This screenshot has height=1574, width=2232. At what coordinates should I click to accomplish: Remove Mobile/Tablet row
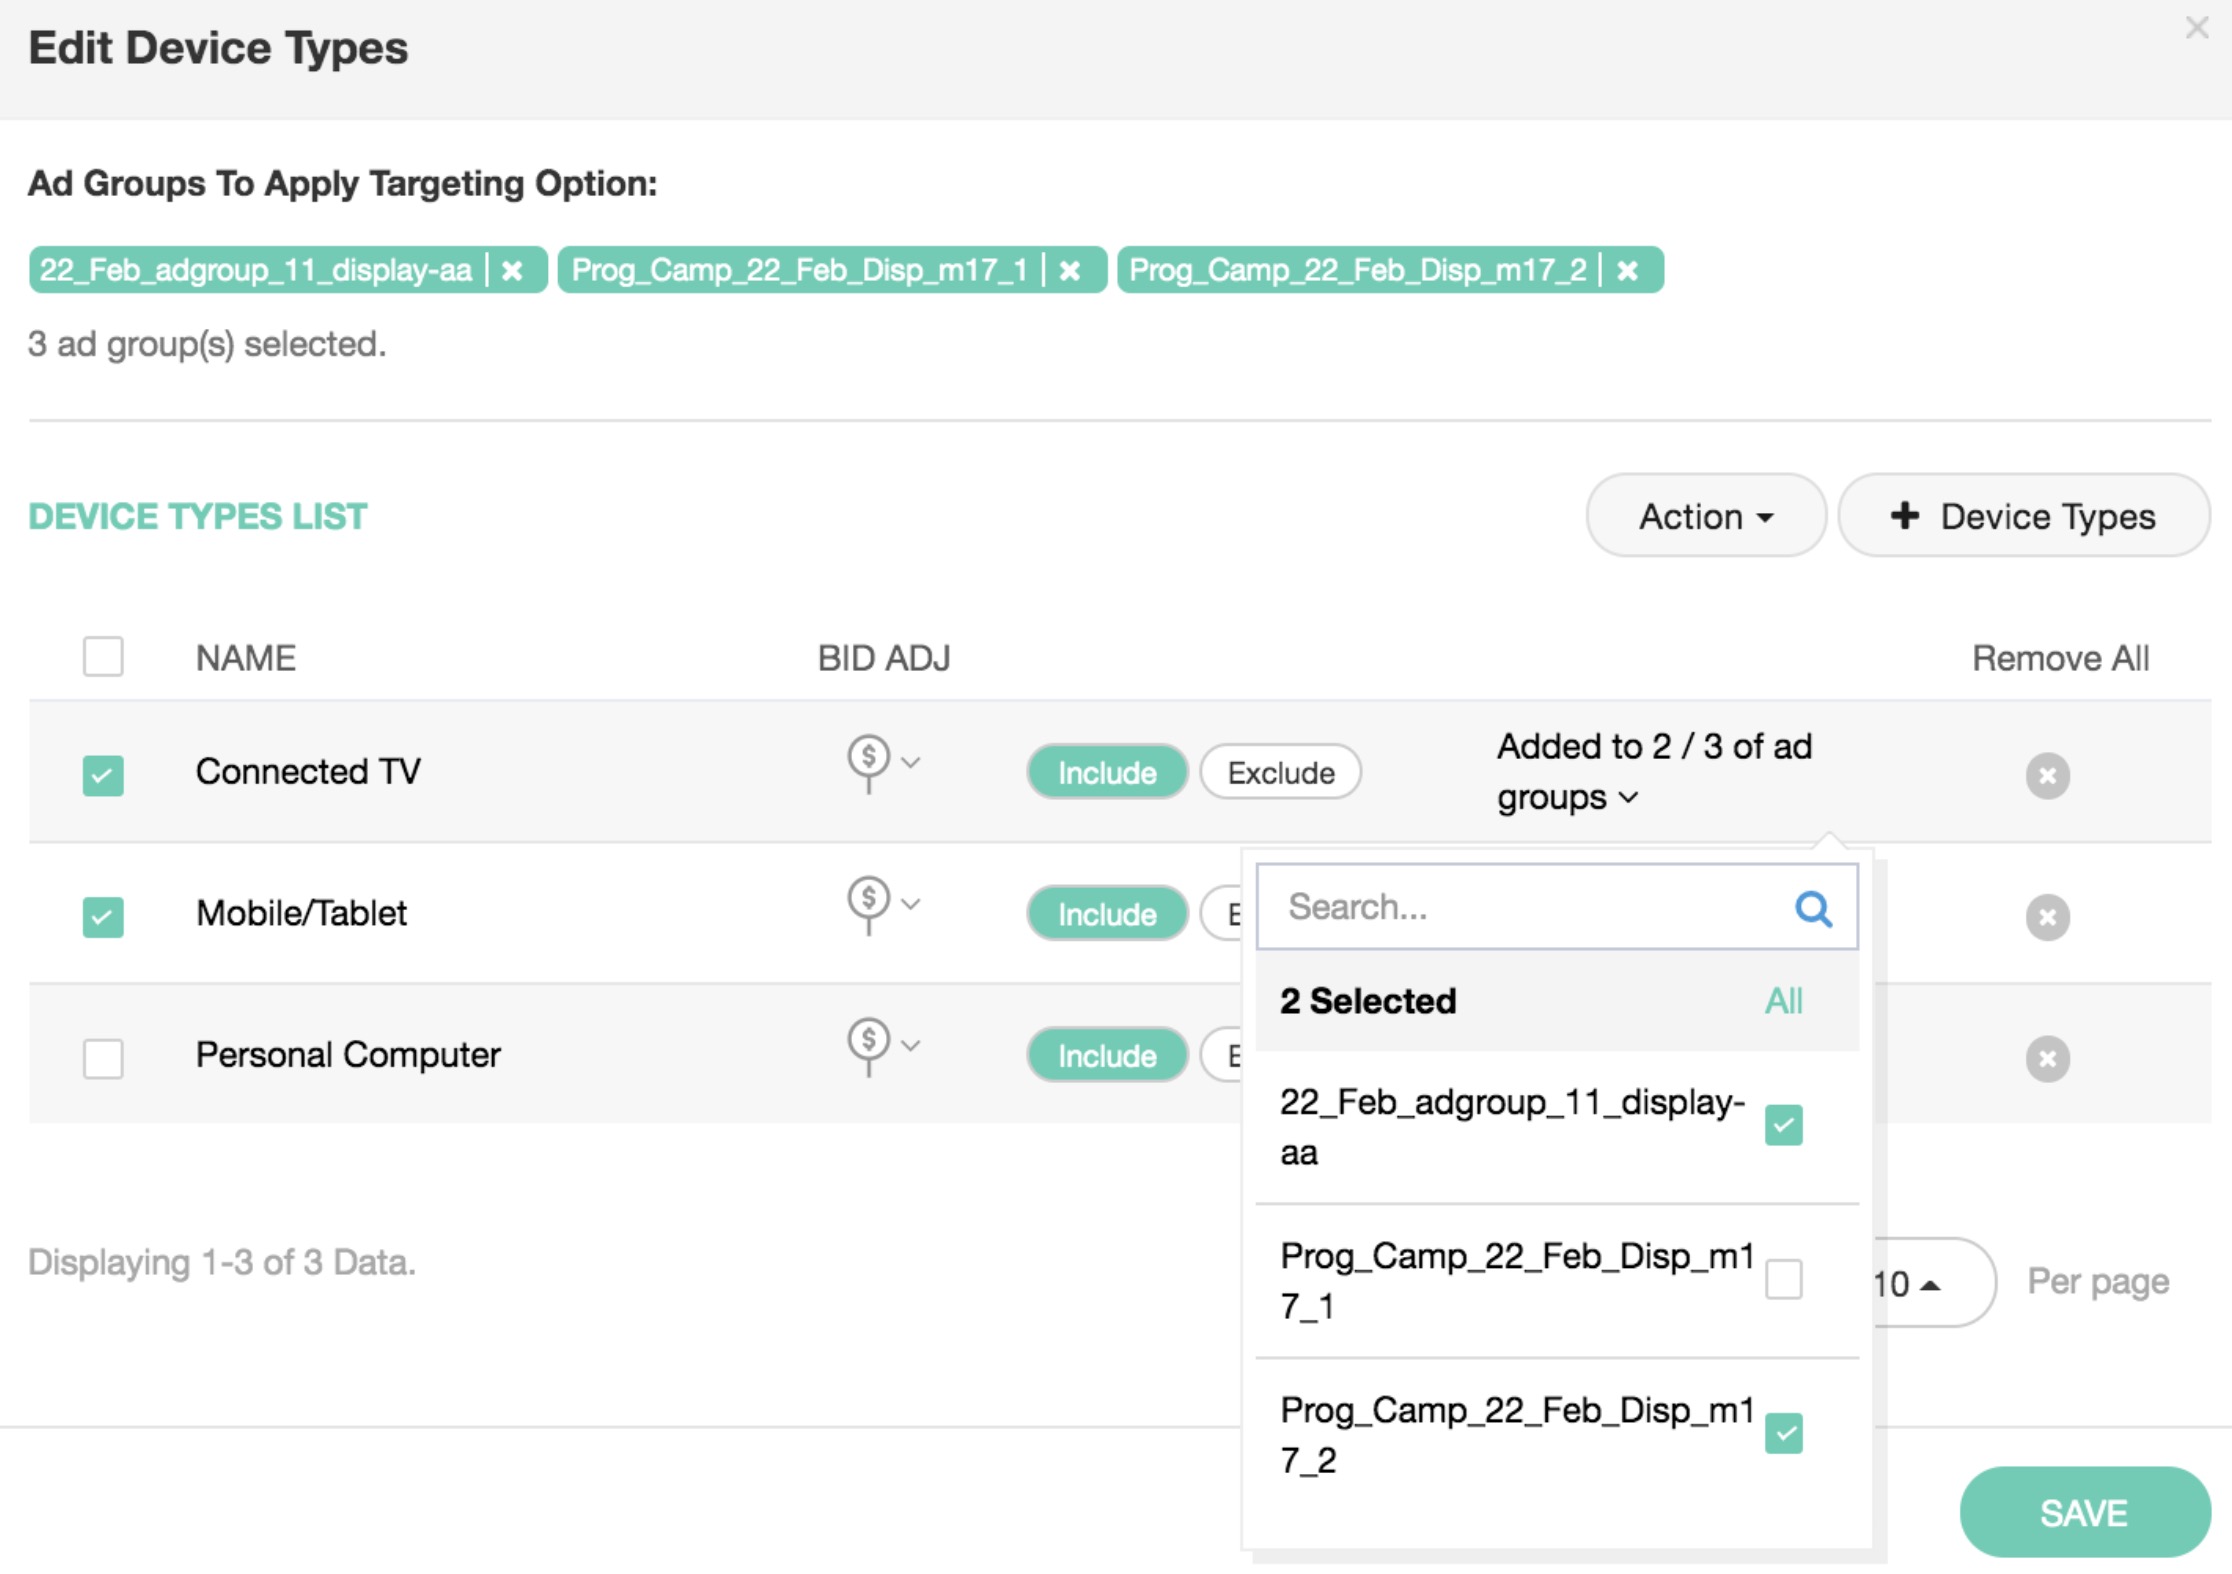tap(2048, 917)
